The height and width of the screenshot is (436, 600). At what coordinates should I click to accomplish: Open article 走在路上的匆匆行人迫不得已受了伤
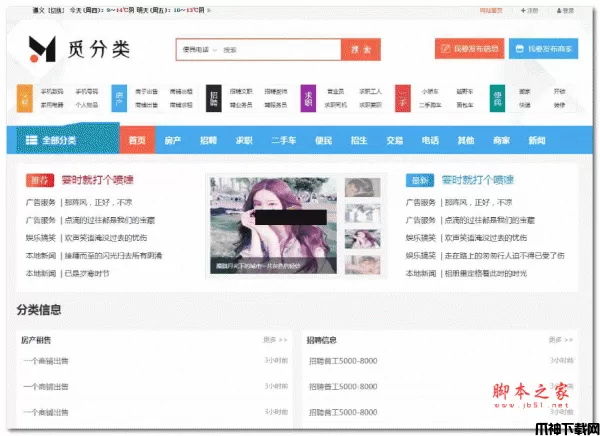coord(504,255)
